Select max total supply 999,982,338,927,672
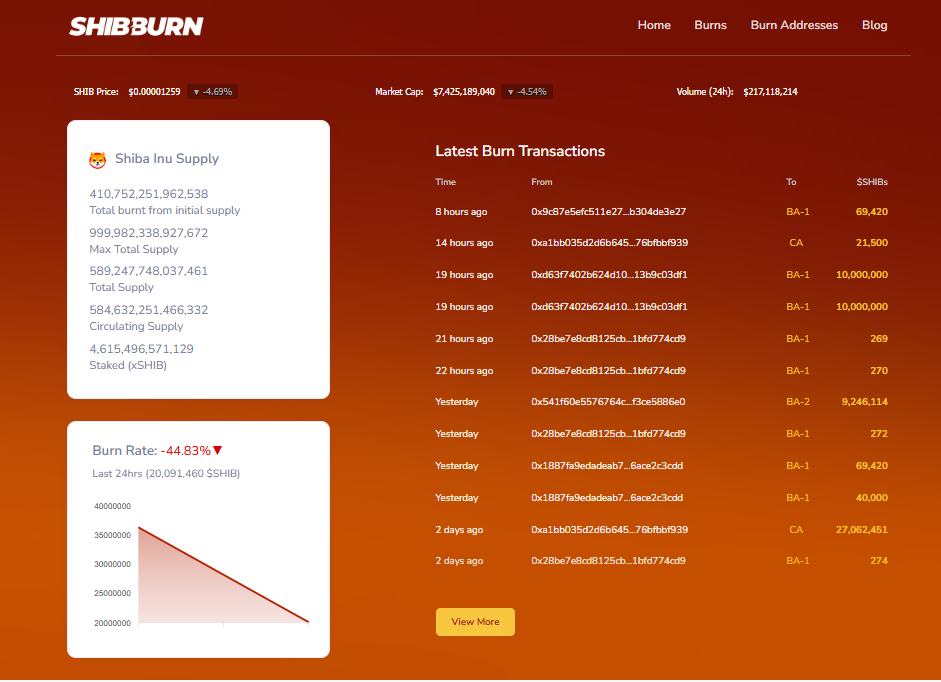This screenshot has width=941, height=682. point(149,233)
